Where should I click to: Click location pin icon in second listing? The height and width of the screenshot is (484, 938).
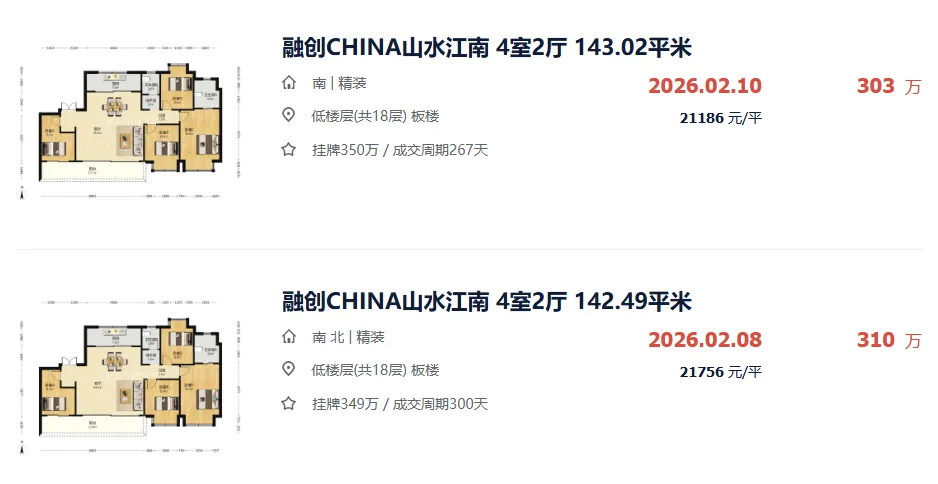coord(289,369)
